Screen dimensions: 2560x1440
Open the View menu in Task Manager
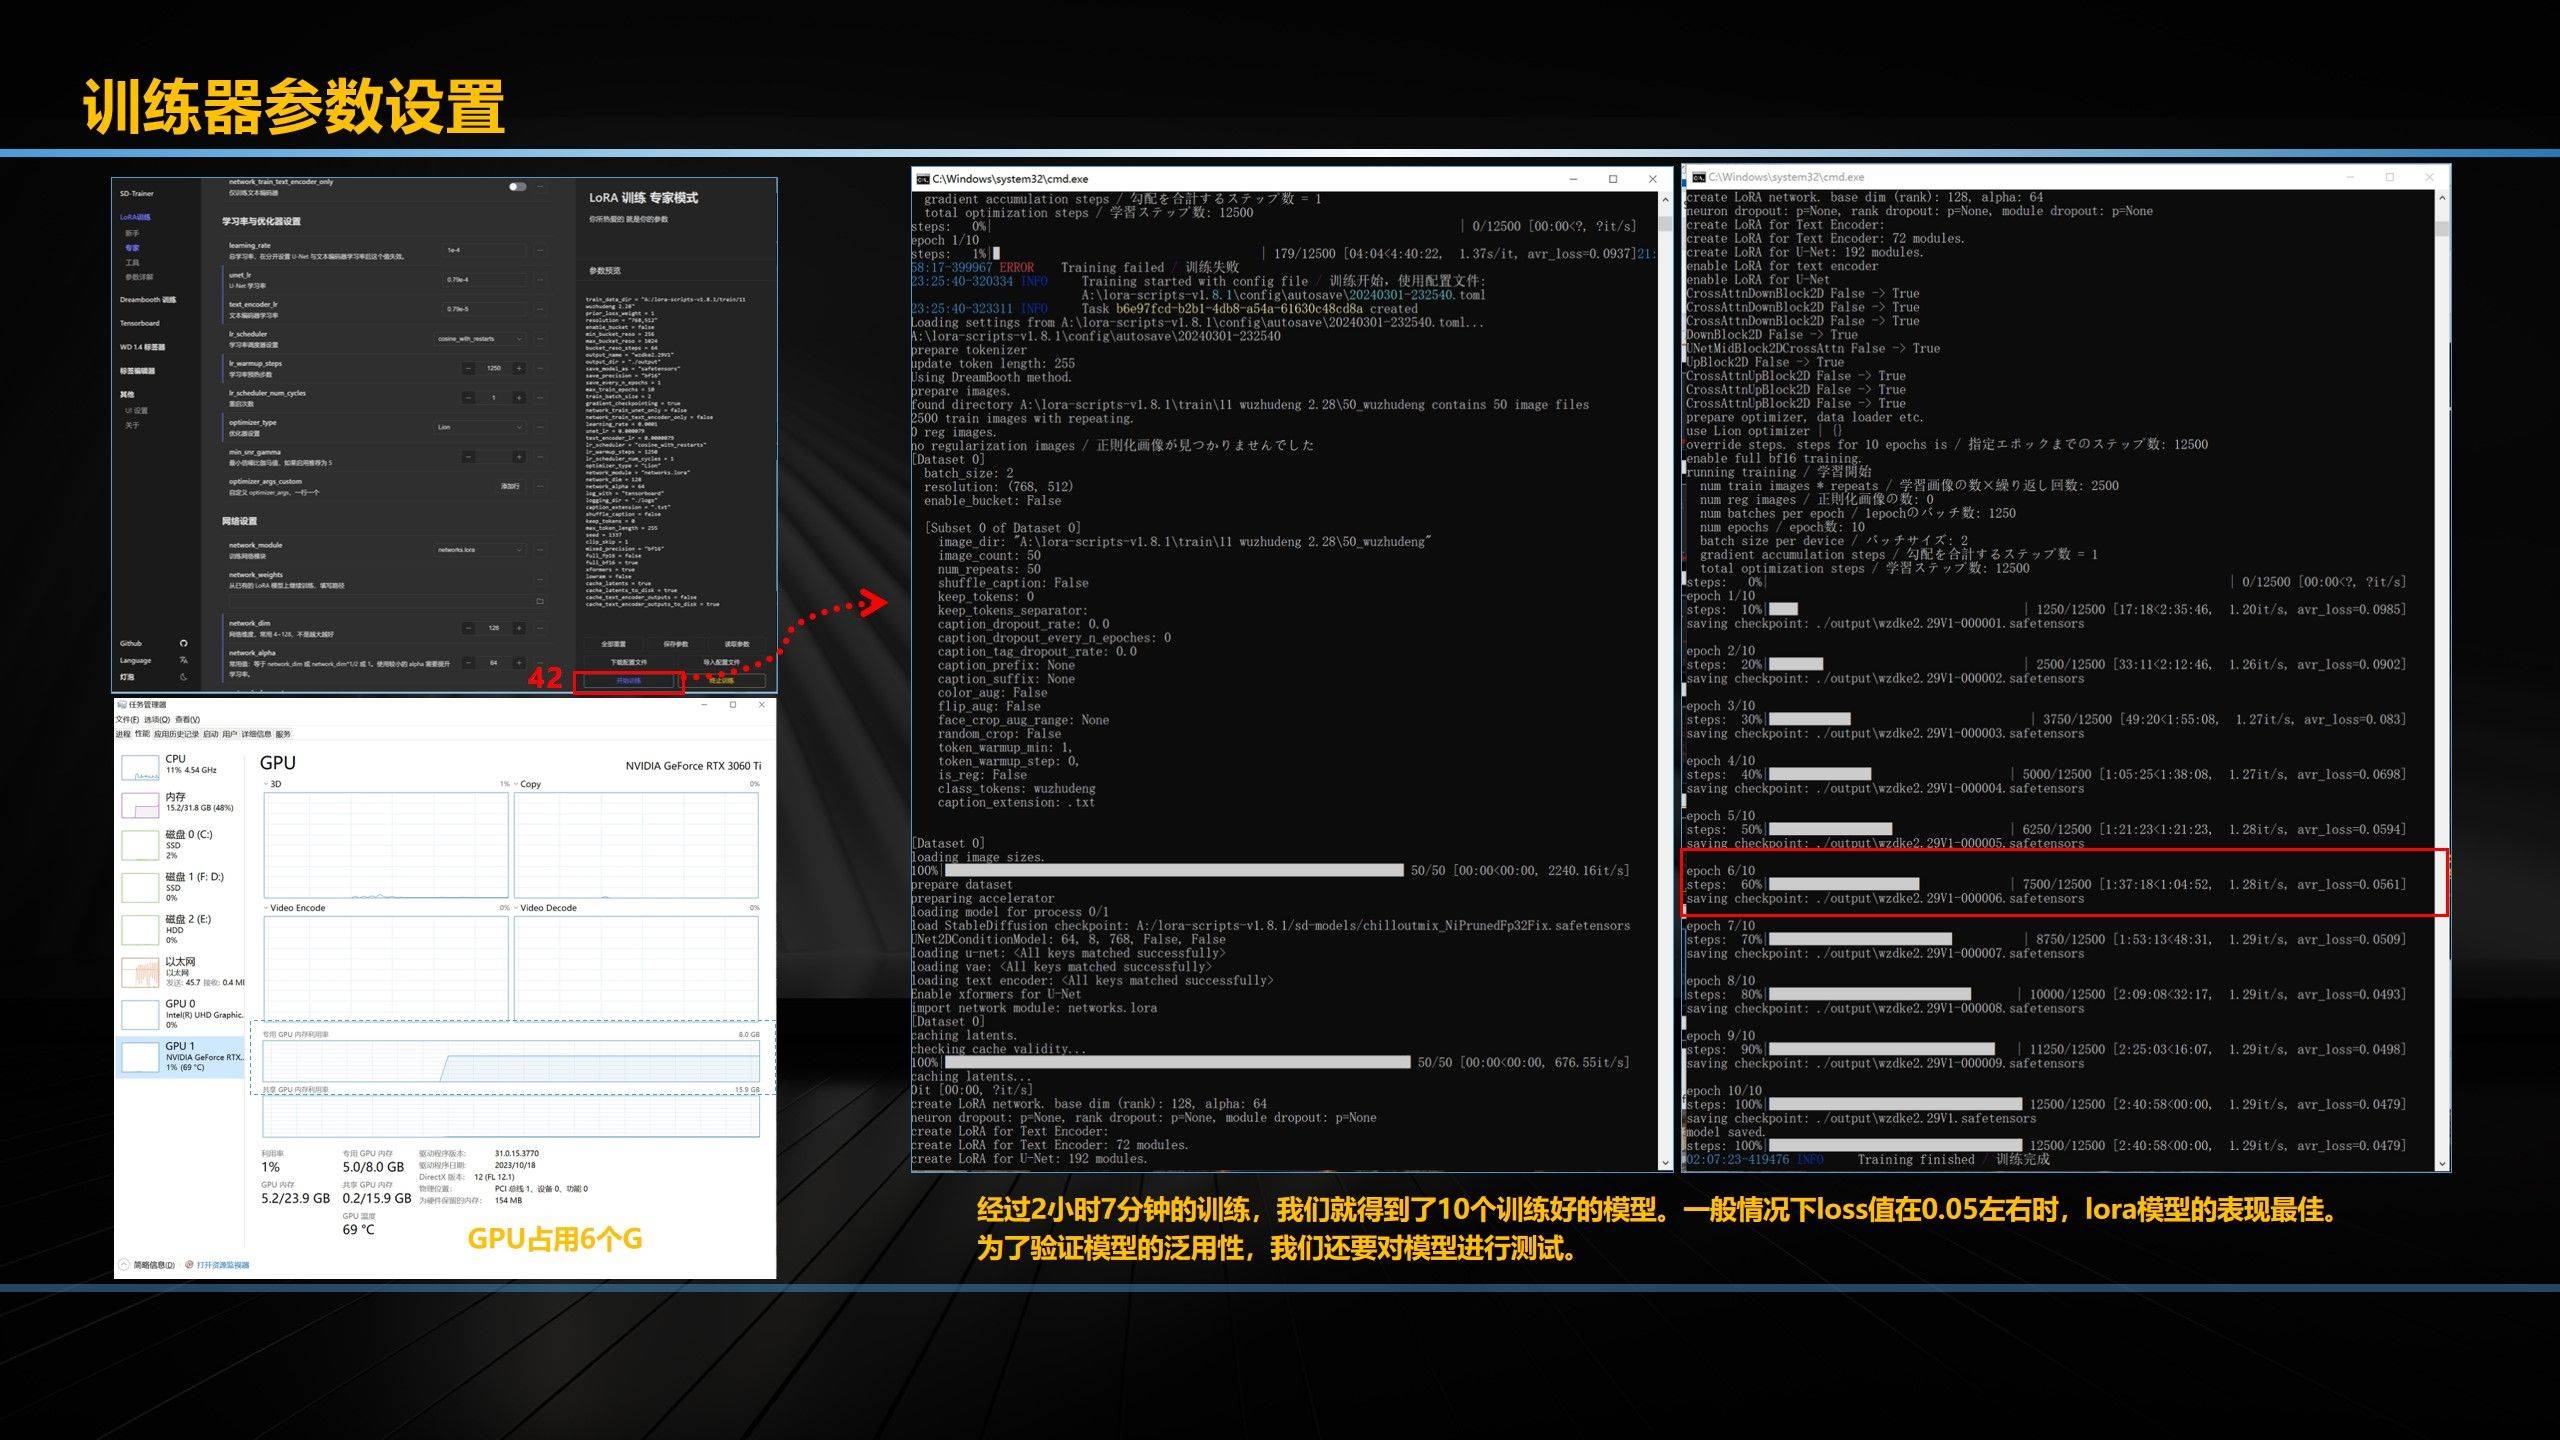(187, 719)
